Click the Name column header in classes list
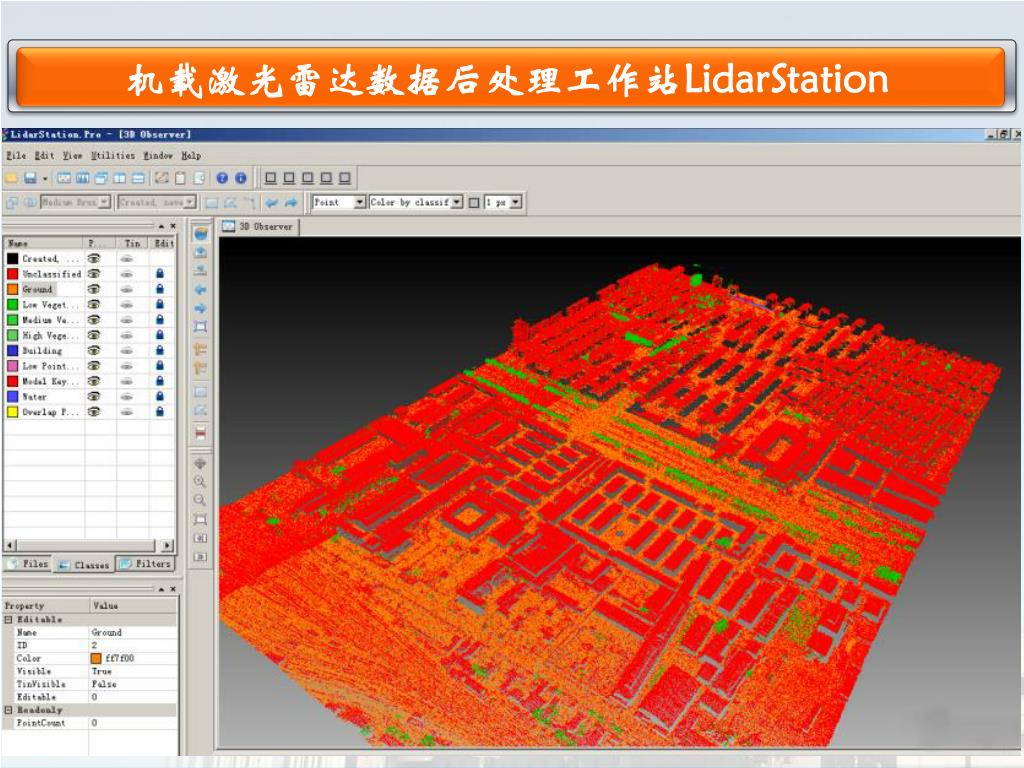The image size is (1024, 768). pyautogui.click(x=44, y=243)
